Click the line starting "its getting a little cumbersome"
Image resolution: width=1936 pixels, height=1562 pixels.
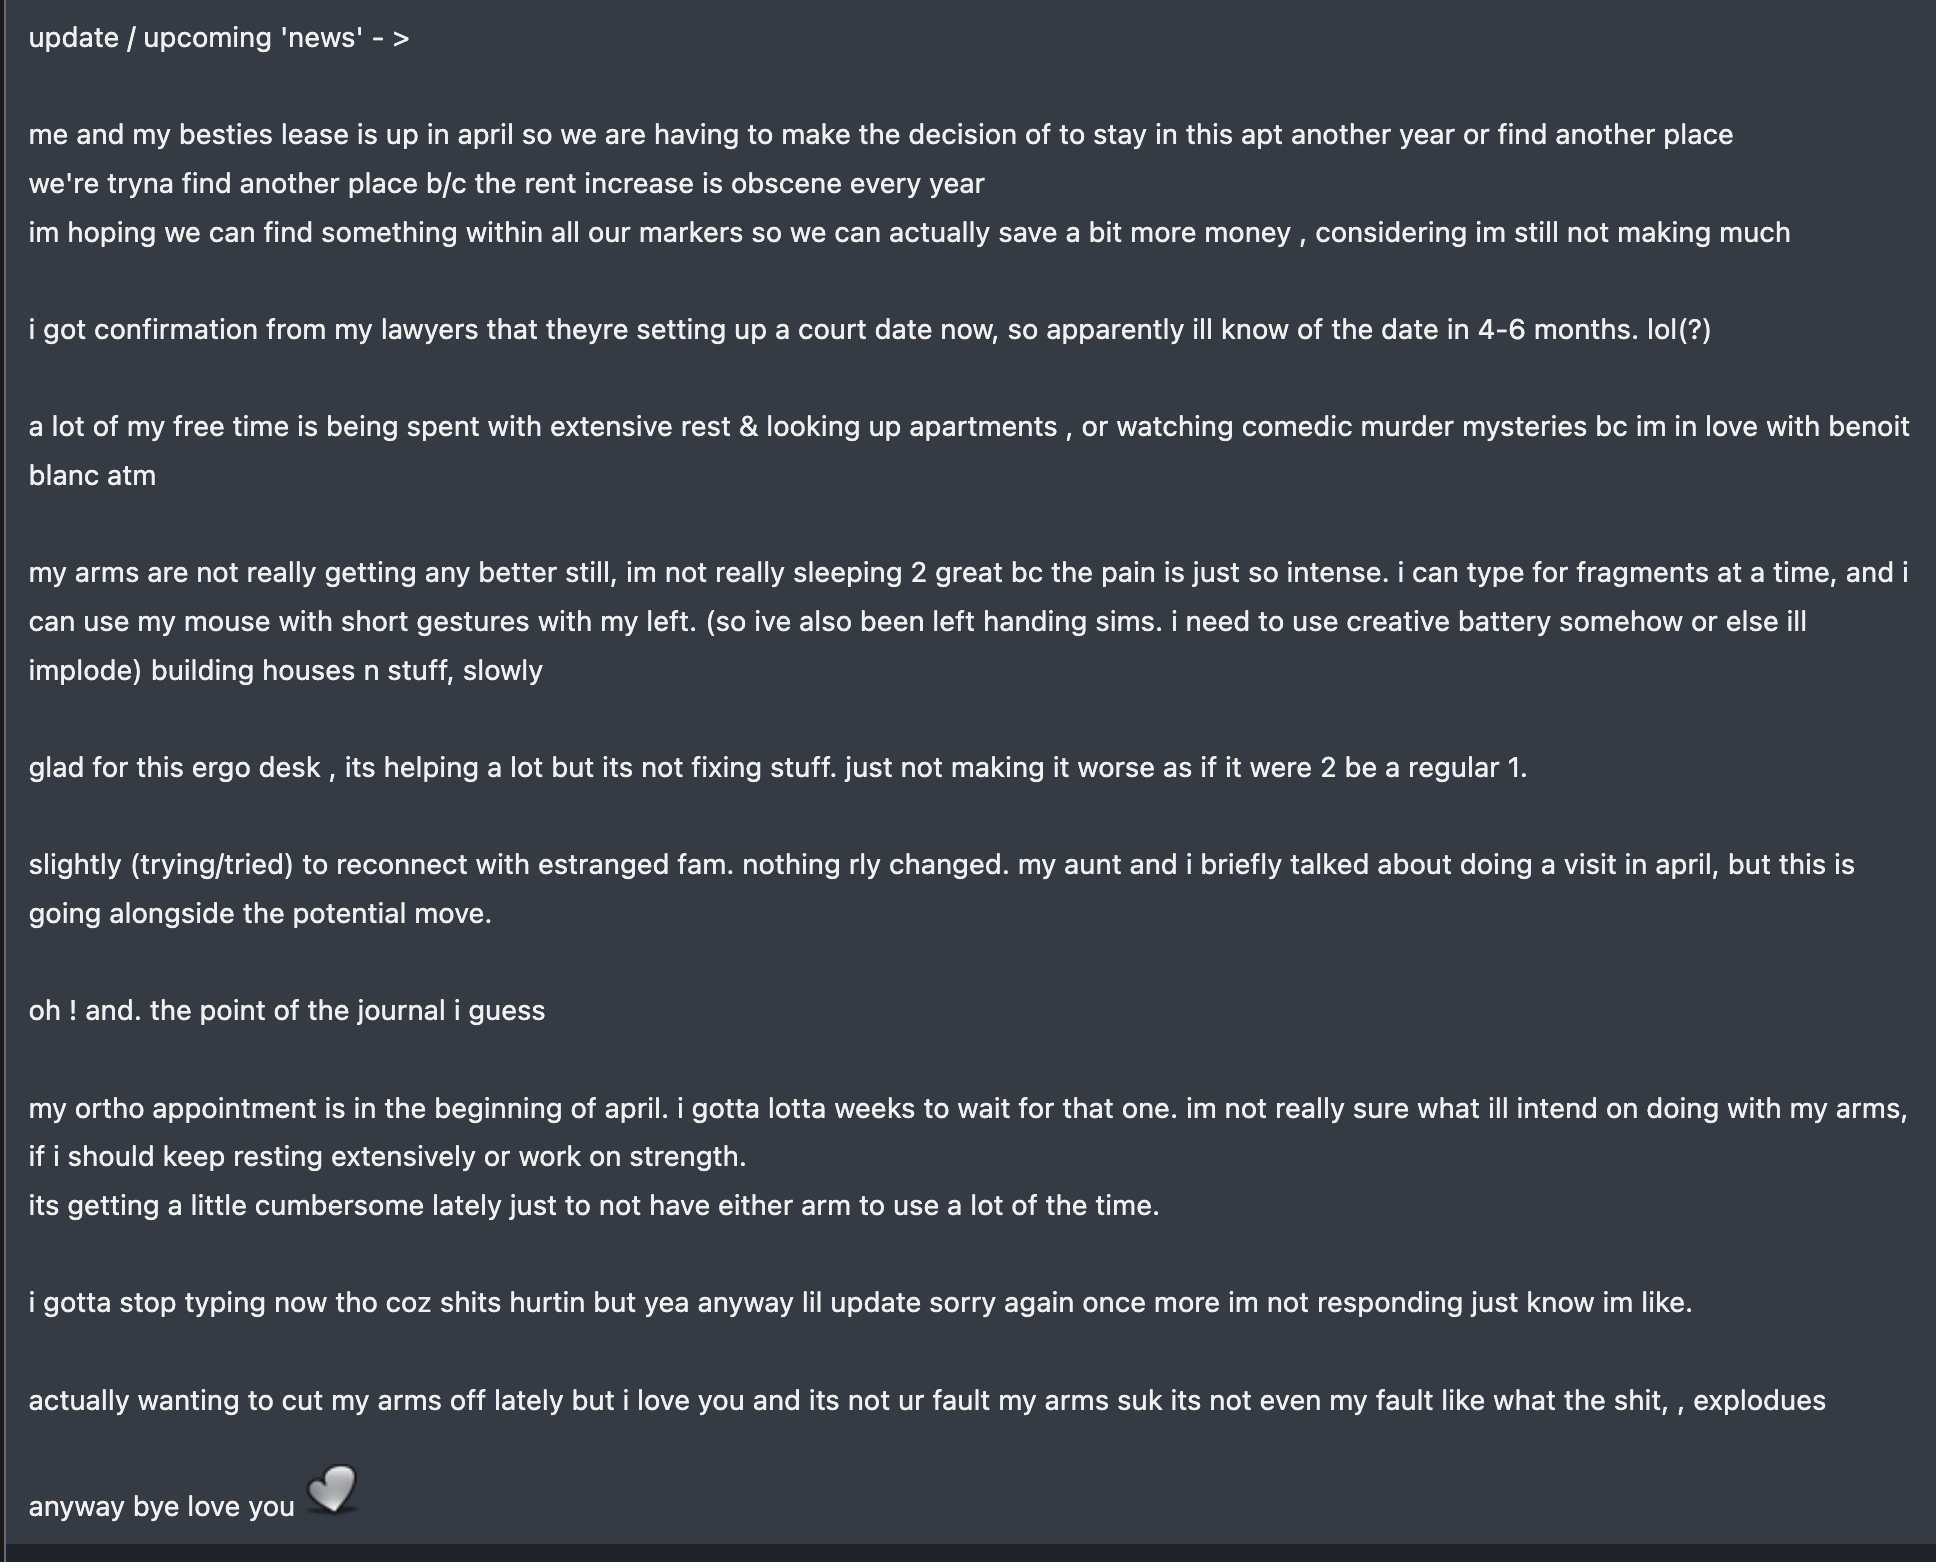(x=593, y=1206)
